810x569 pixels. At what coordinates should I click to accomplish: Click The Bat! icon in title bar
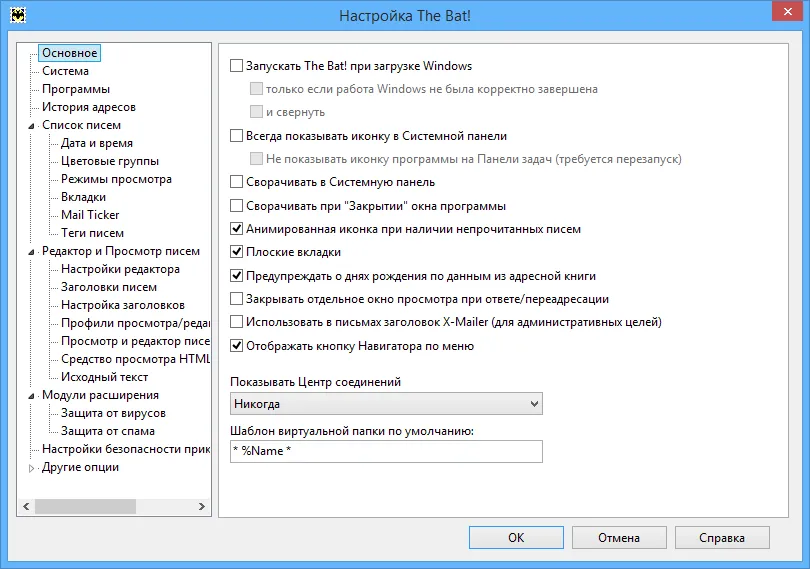tap(18, 15)
